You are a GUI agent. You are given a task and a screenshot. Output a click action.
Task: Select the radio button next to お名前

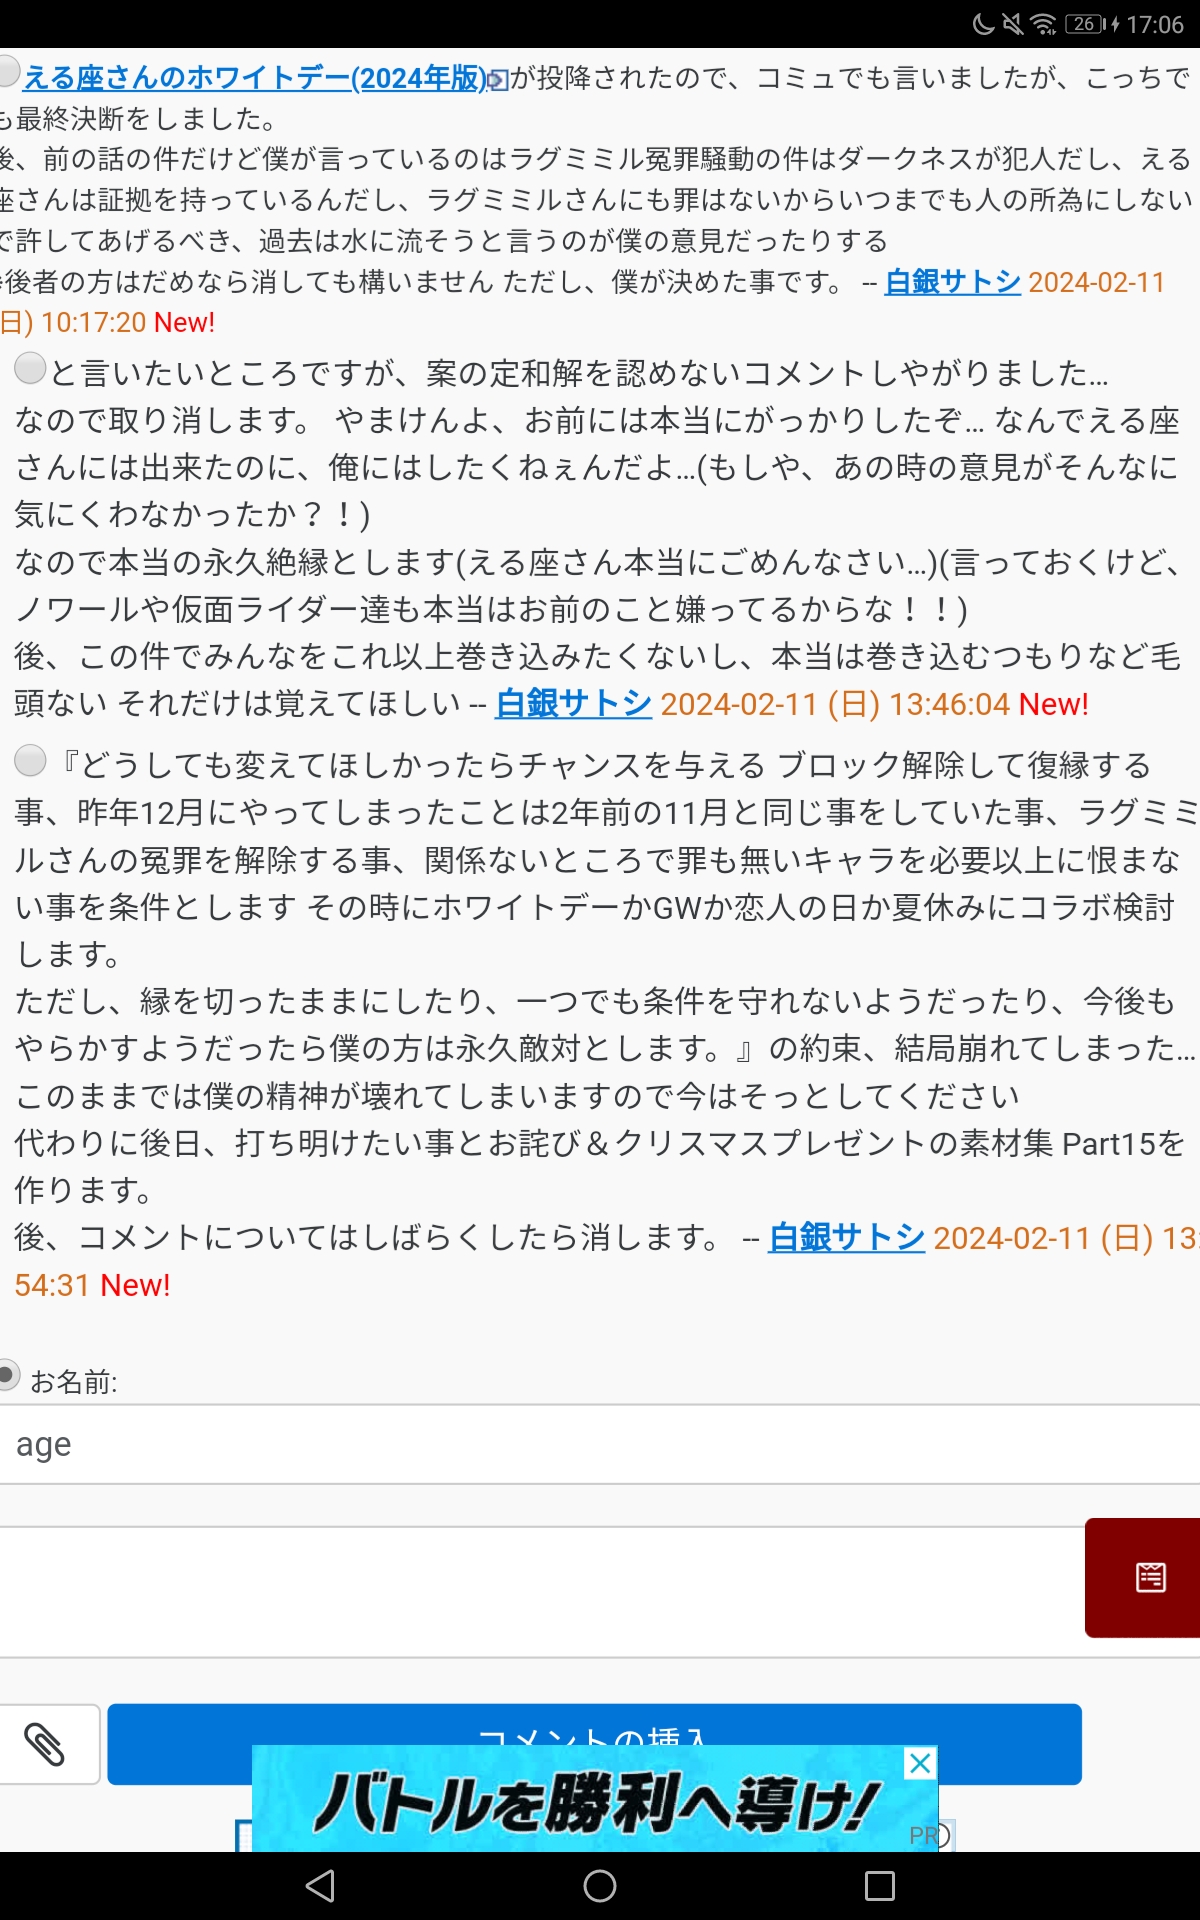click(8, 1374)
